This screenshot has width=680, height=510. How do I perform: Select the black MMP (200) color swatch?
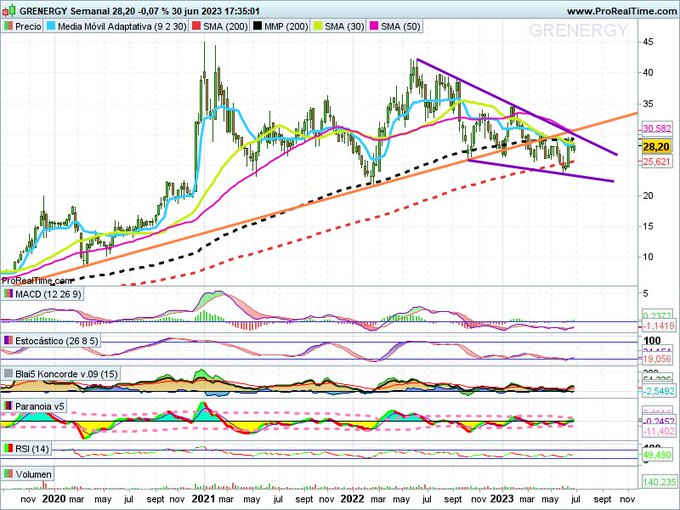tap(257, 26)
